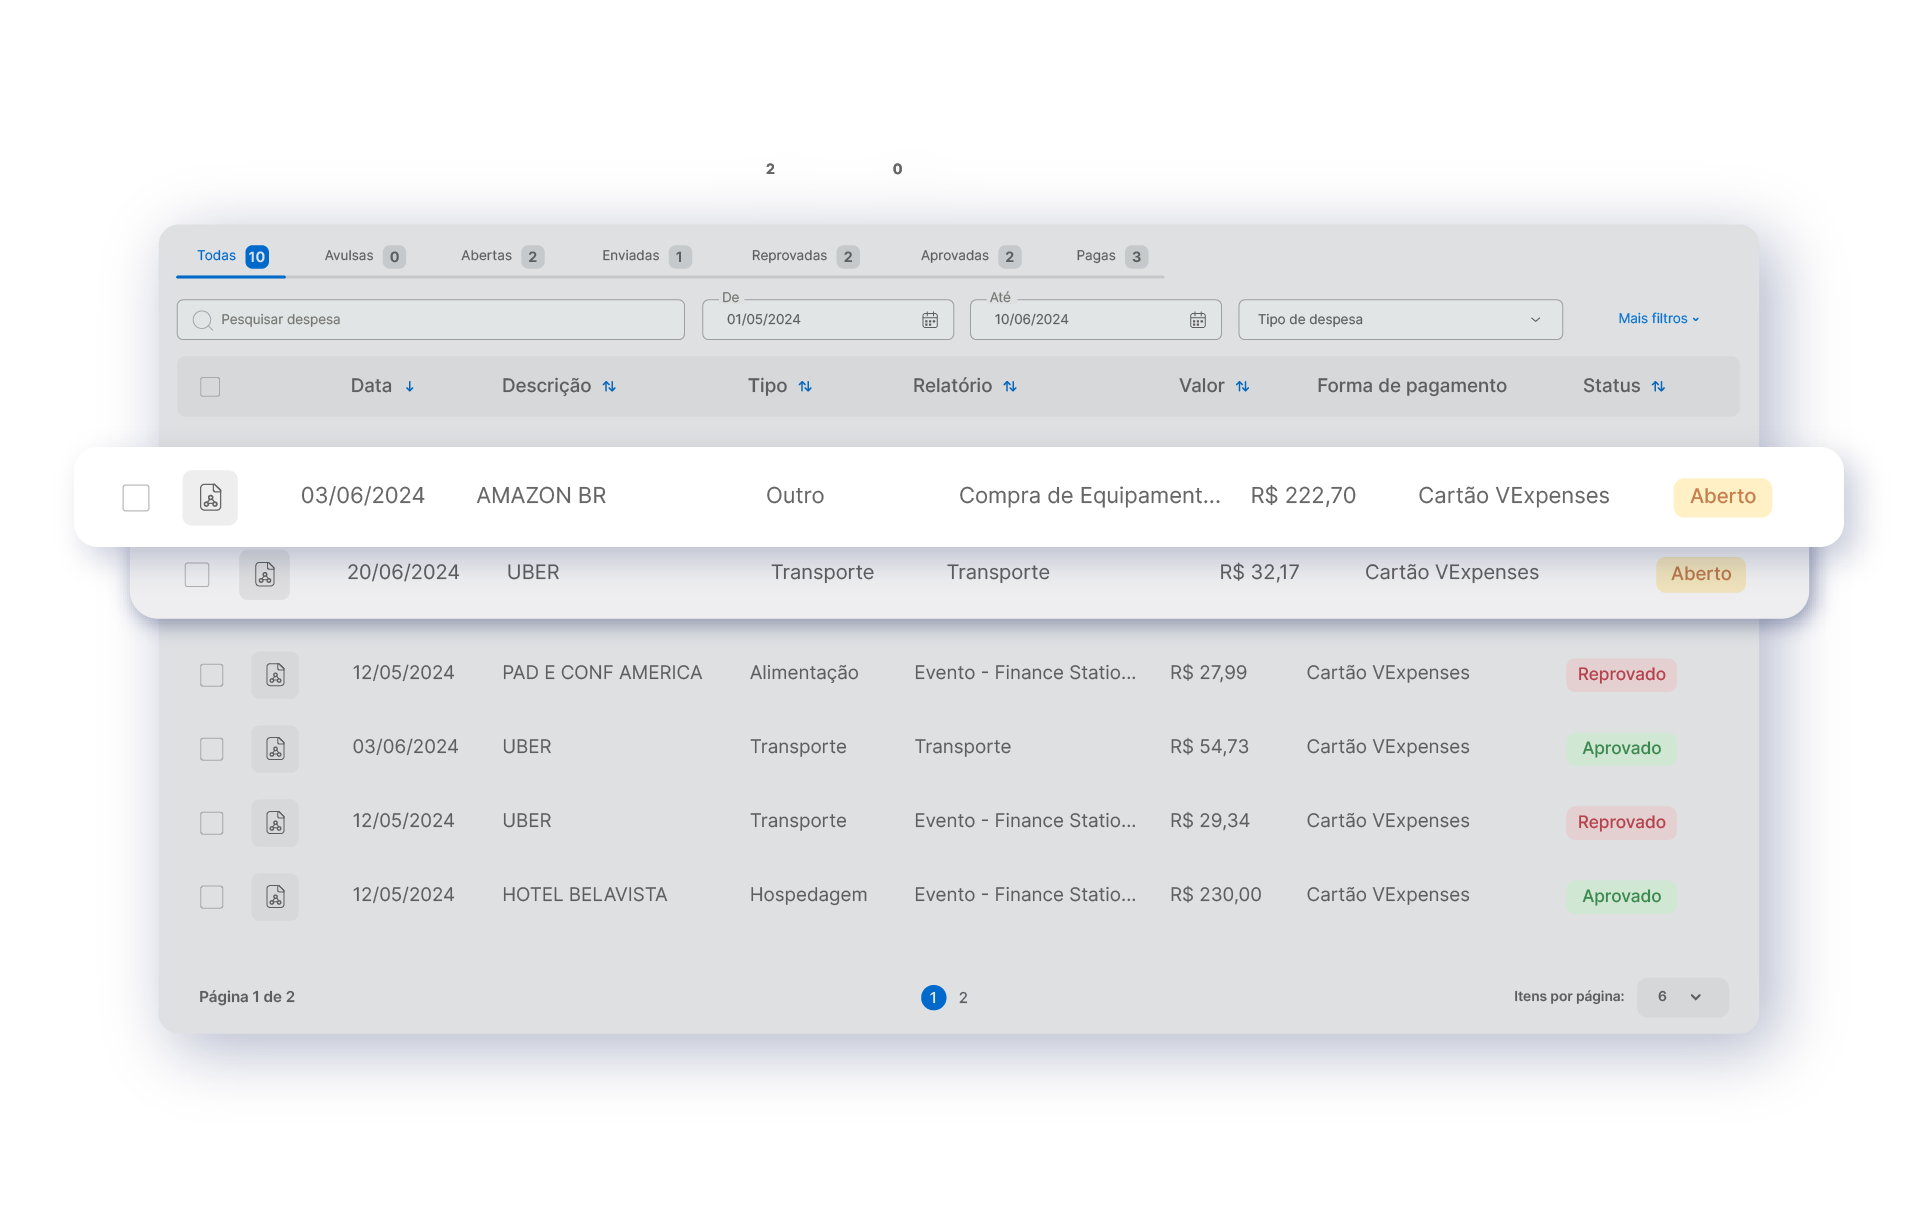The image size is (1925, 1217).
Task: Select the R$ 54,73 UBER expense checkbox
Action: [x=211, y=749]
